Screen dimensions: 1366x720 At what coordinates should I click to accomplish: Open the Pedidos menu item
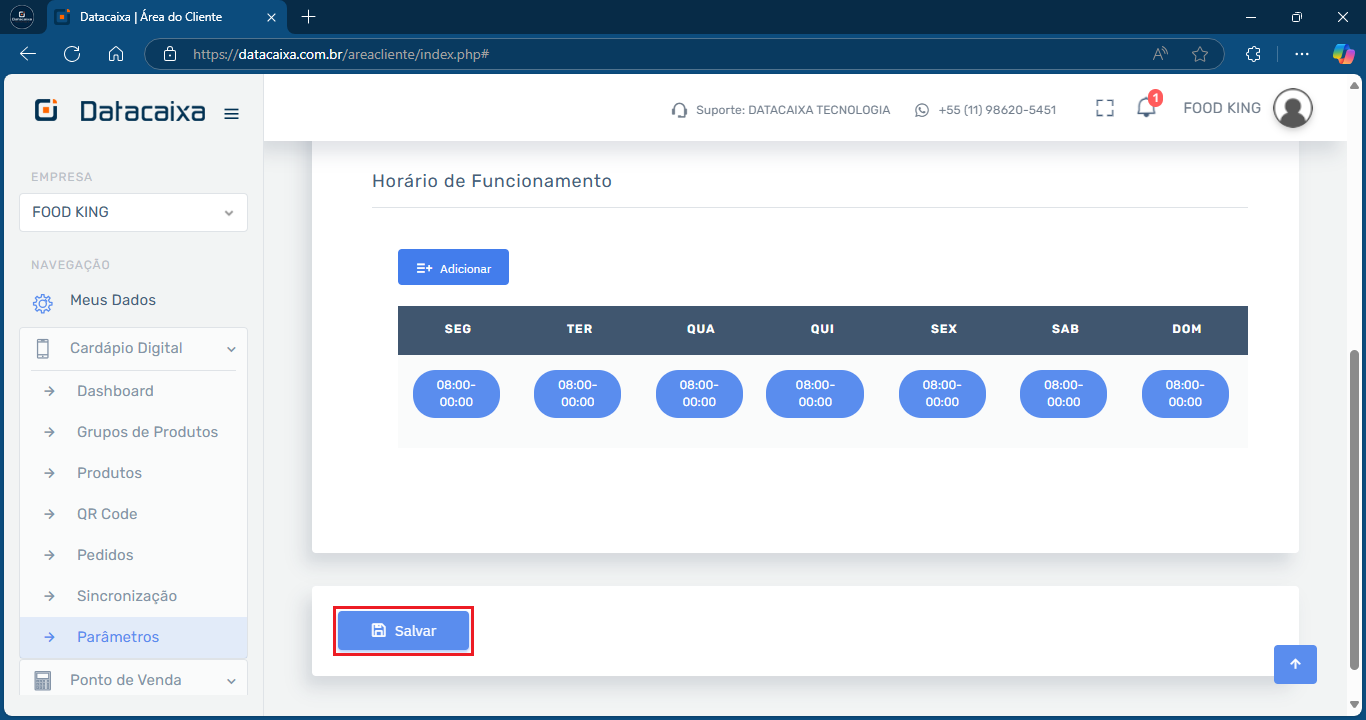point(105,555)
